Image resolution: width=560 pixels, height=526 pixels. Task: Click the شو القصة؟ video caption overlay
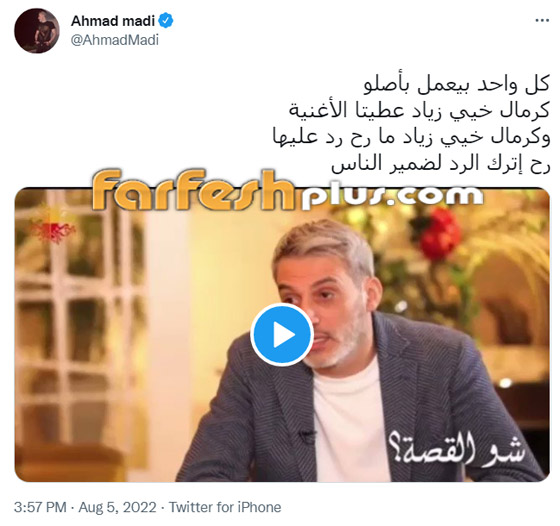pyautogui.click(x=456, y=450)
